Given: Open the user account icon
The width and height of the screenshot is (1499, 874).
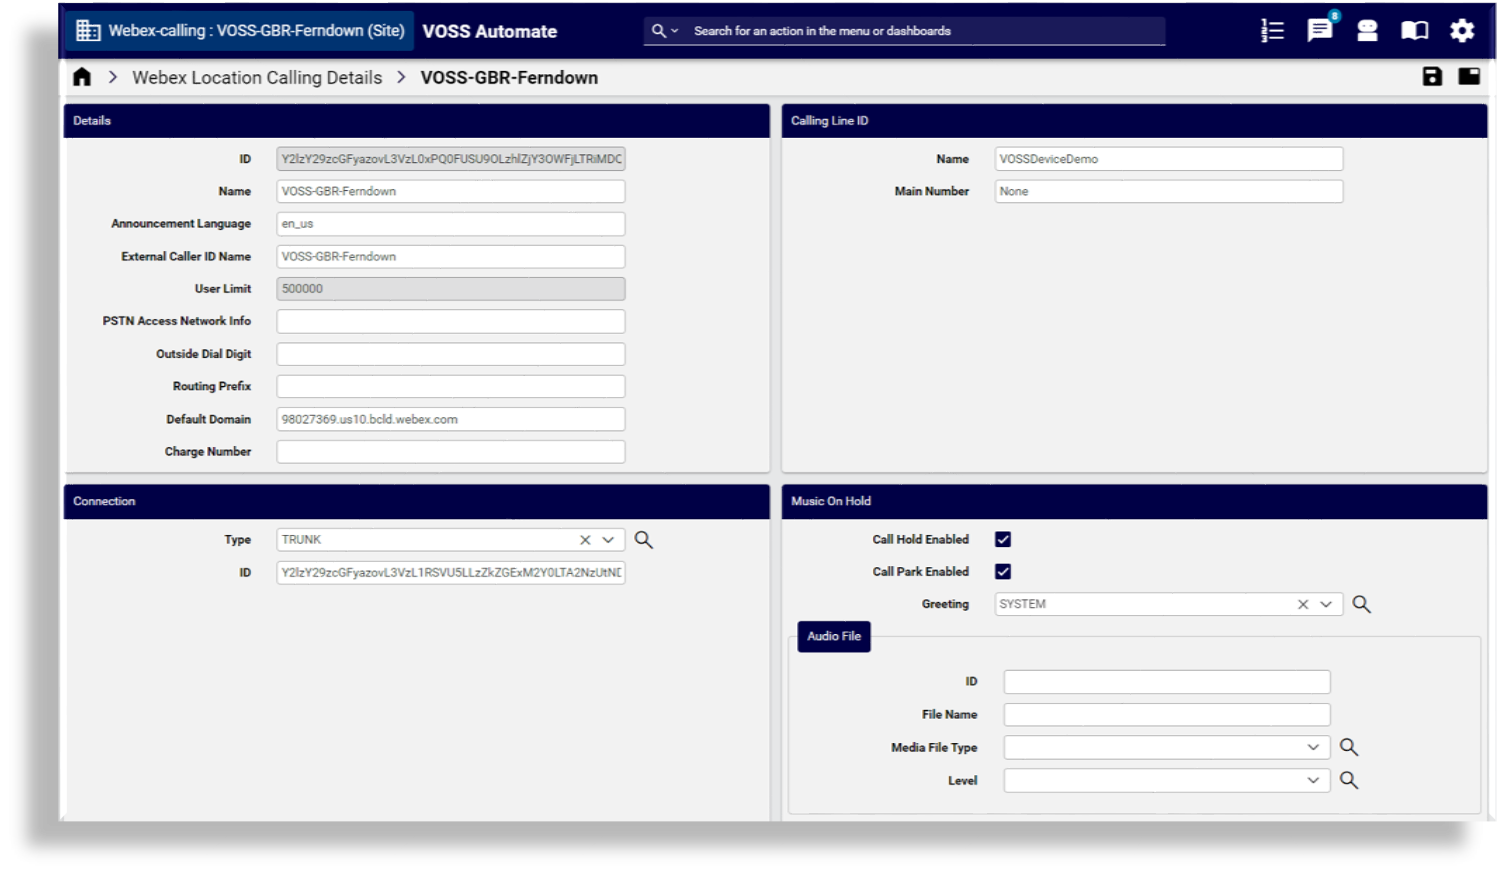Looking at the screenshot, I should point(1366,31).
